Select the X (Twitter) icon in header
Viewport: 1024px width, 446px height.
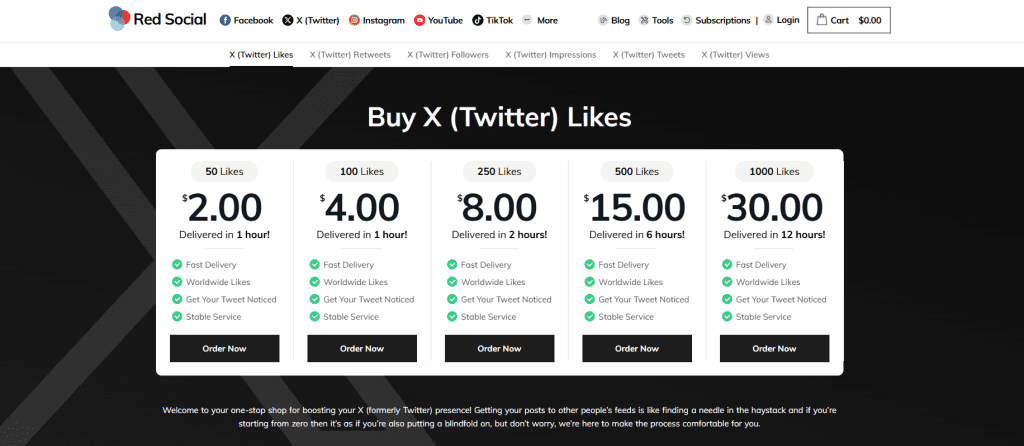(287, 20)
